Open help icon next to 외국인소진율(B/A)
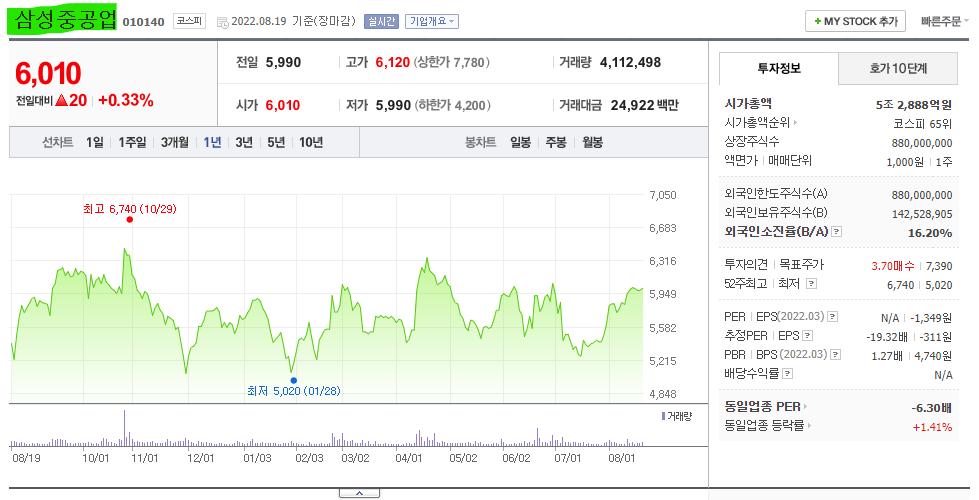This screenshot has height=500, width=979. pyautogui.click(x=837, y=232)
